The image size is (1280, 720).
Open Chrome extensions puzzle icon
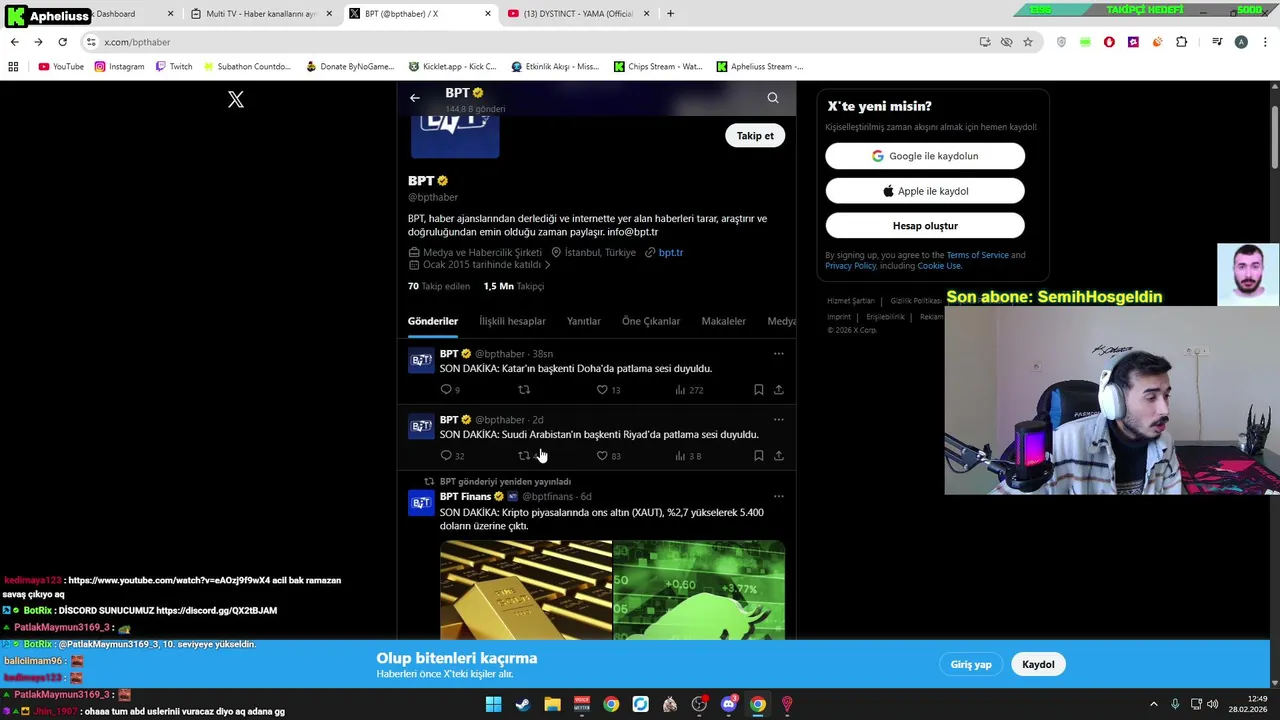pos(1182,42)
